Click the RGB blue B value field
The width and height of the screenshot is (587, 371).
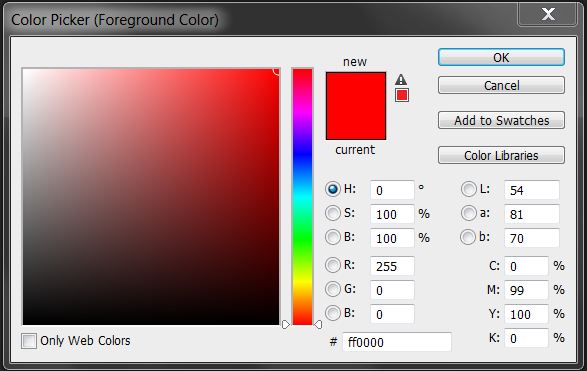[392, 314]
